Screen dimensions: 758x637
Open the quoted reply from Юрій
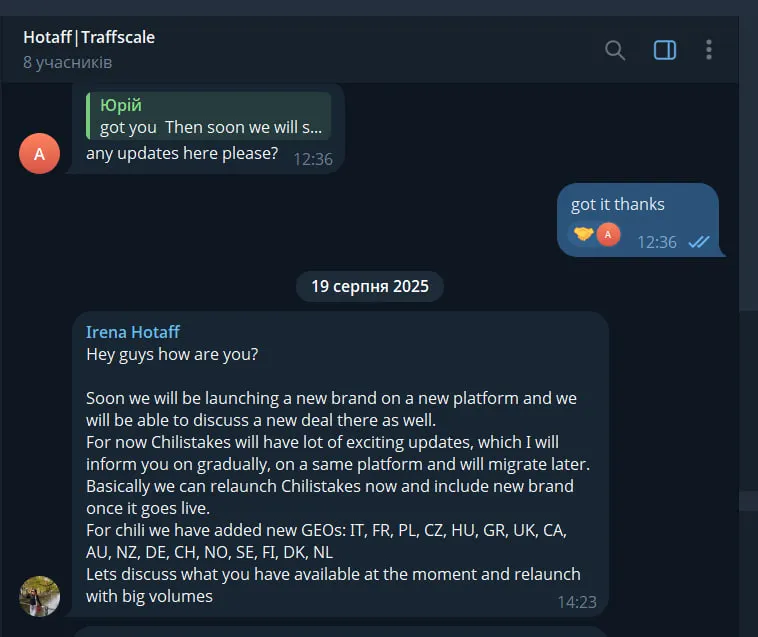(x=208, y=116)
